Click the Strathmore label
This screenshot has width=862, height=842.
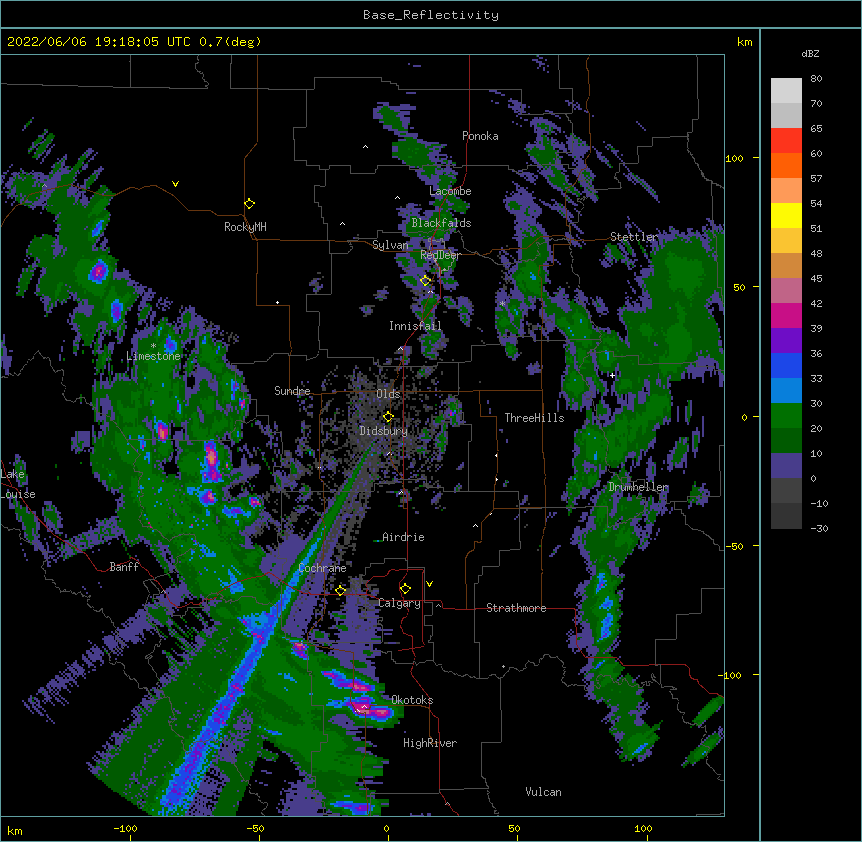[516, 608]
